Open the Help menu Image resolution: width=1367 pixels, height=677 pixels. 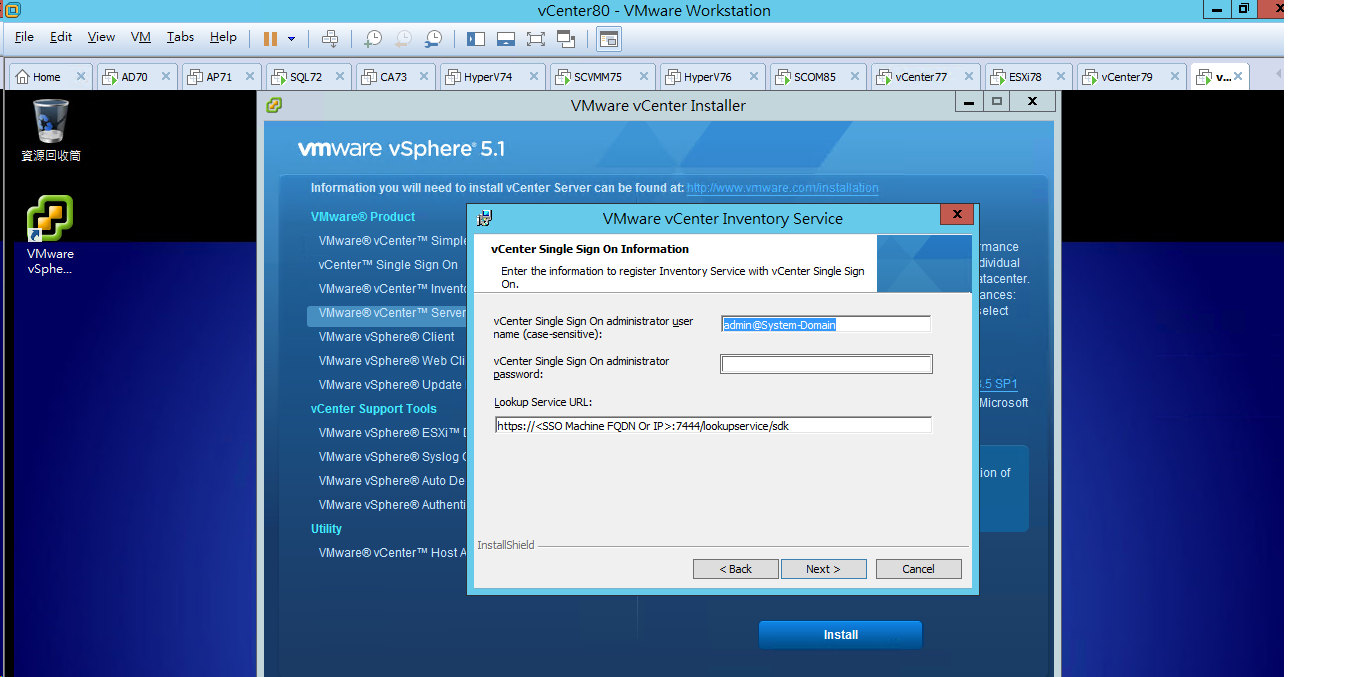[223, 37]
